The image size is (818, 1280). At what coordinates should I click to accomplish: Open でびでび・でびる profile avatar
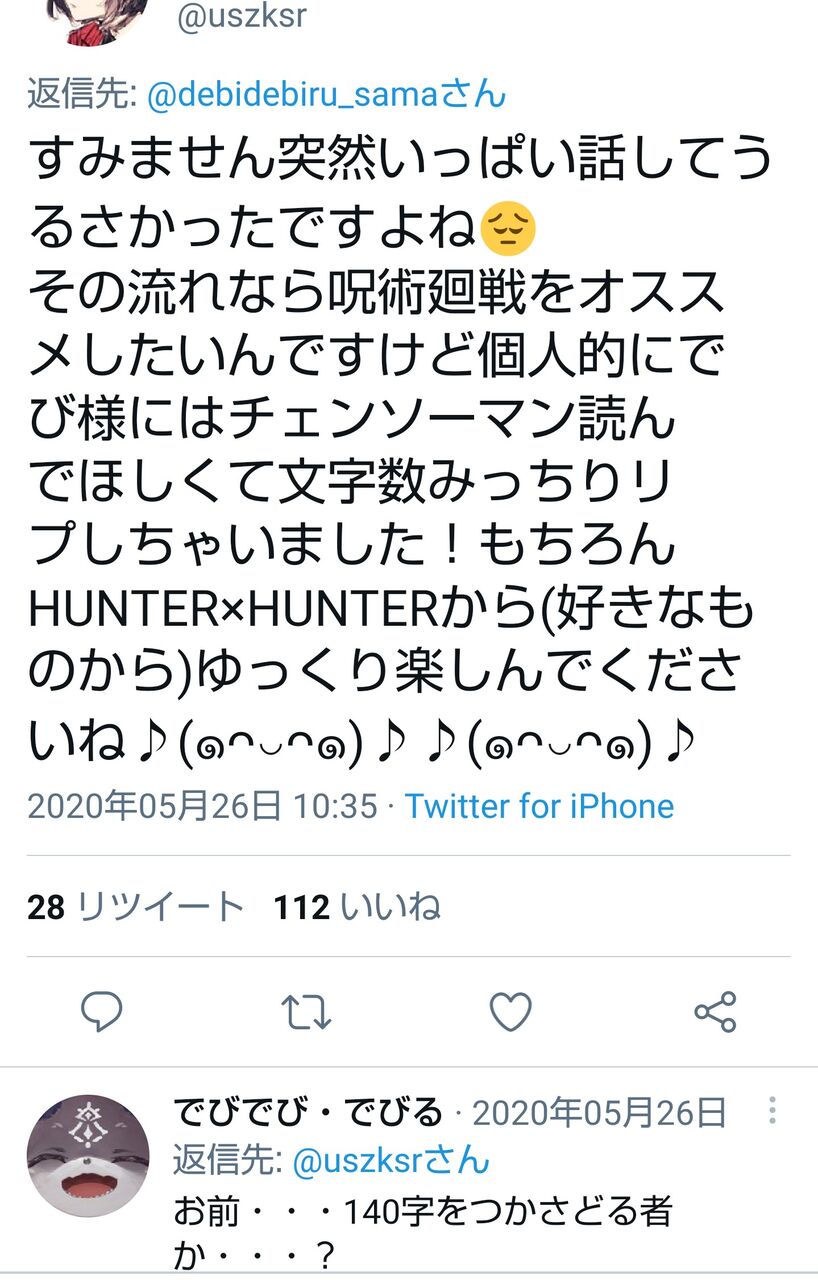click(x=88, y=1154)
